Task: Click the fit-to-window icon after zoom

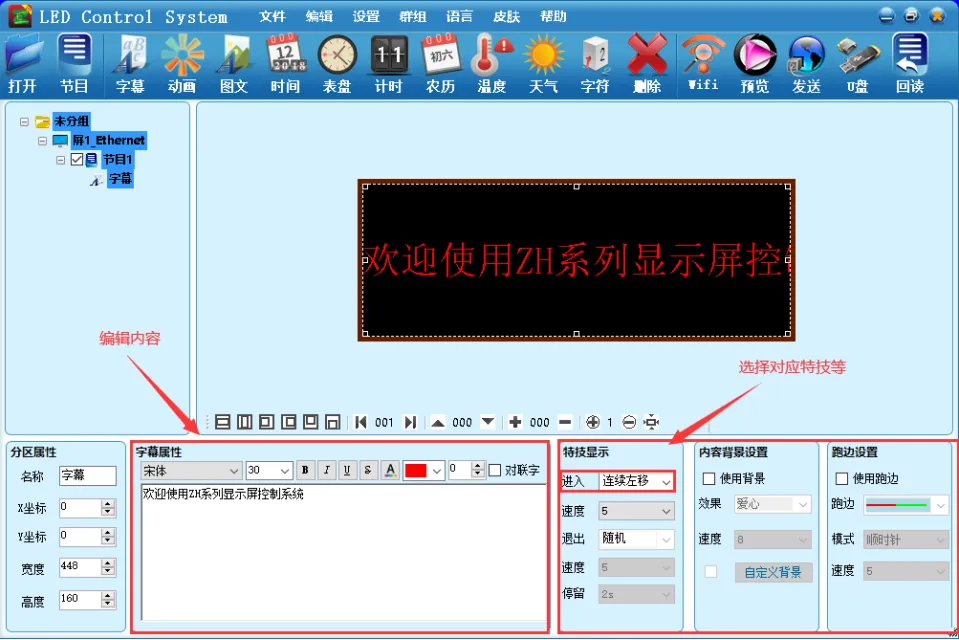Action: [652, 422]
